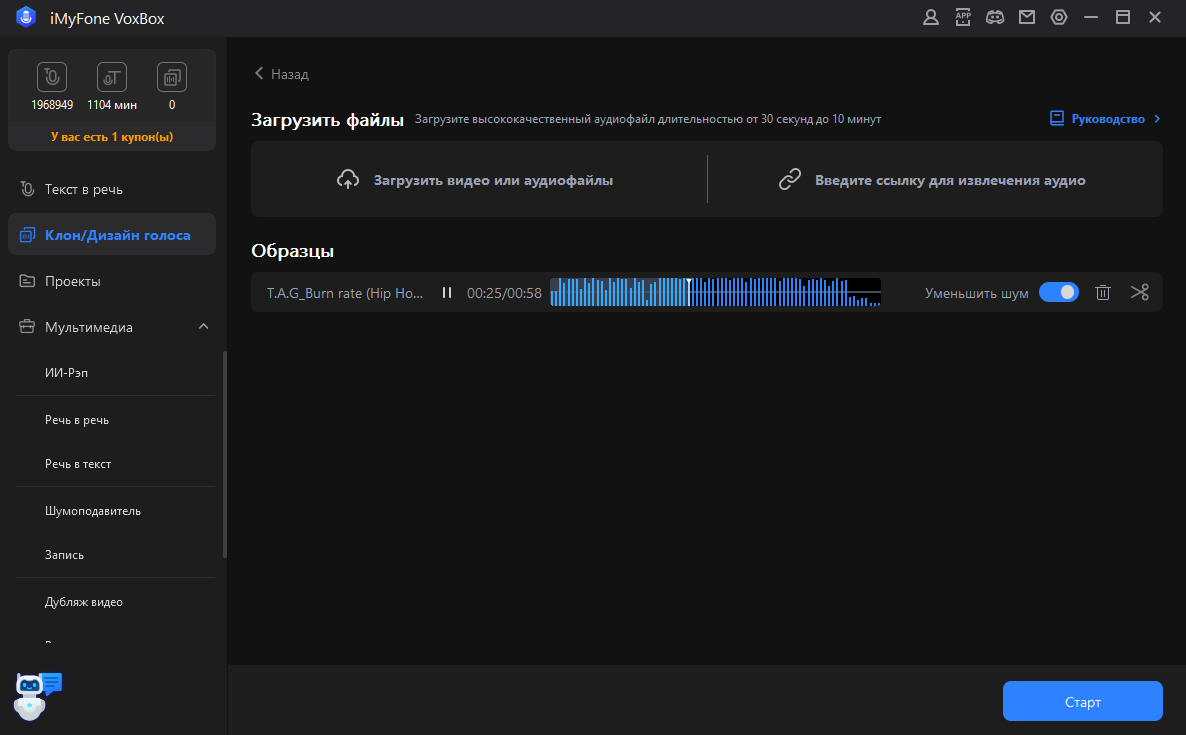This screenshot has height=735, width=1186.
Task: Click the sample name T.A.G_Burn rate (Hip Ho...
Action: [x=345, y=293]
